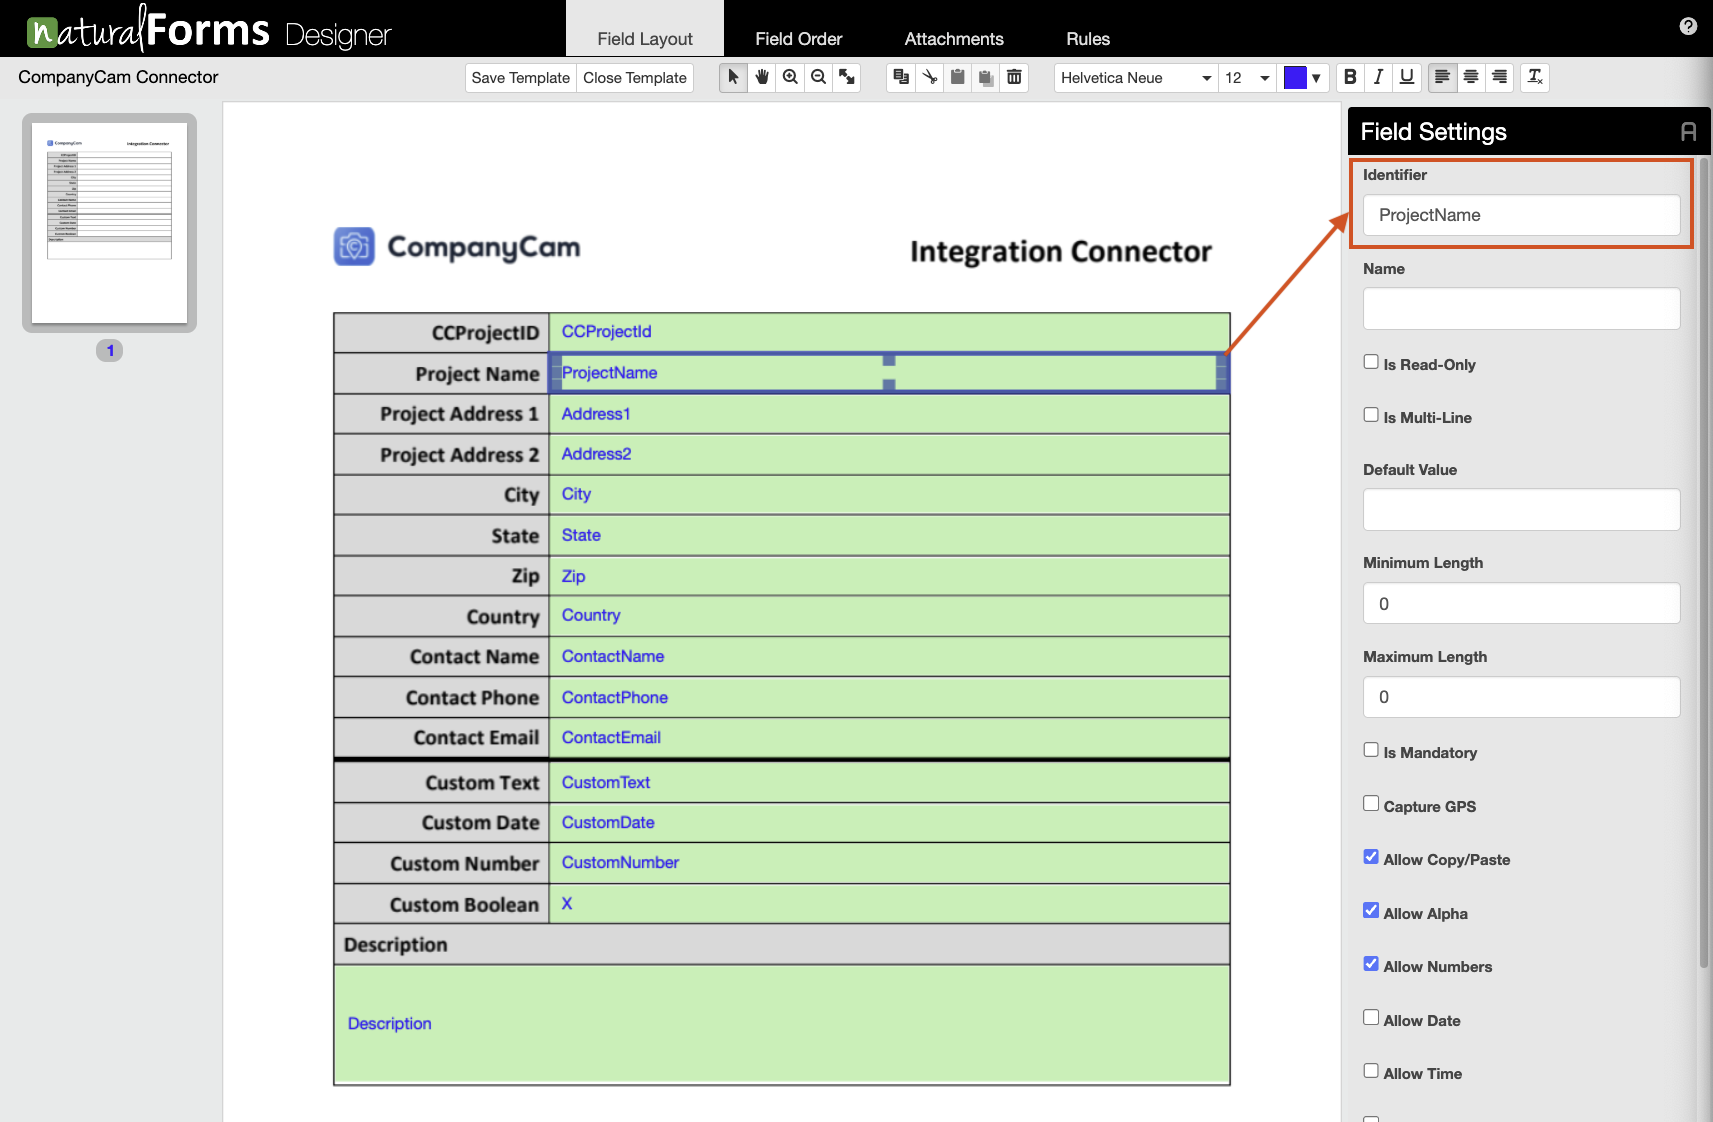
Task: Open the text color dropdown arrow
Action: pyautogui.click(x=1317, y=78)
